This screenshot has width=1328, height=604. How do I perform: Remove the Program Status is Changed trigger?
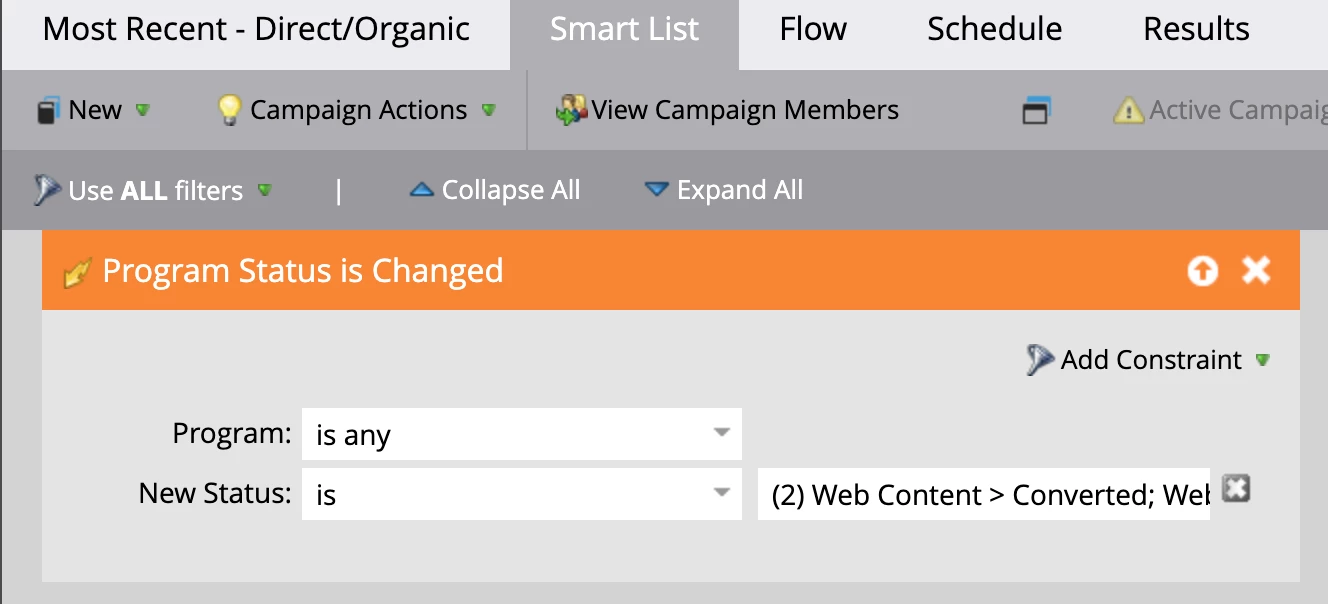click(x=1256, y=270)
